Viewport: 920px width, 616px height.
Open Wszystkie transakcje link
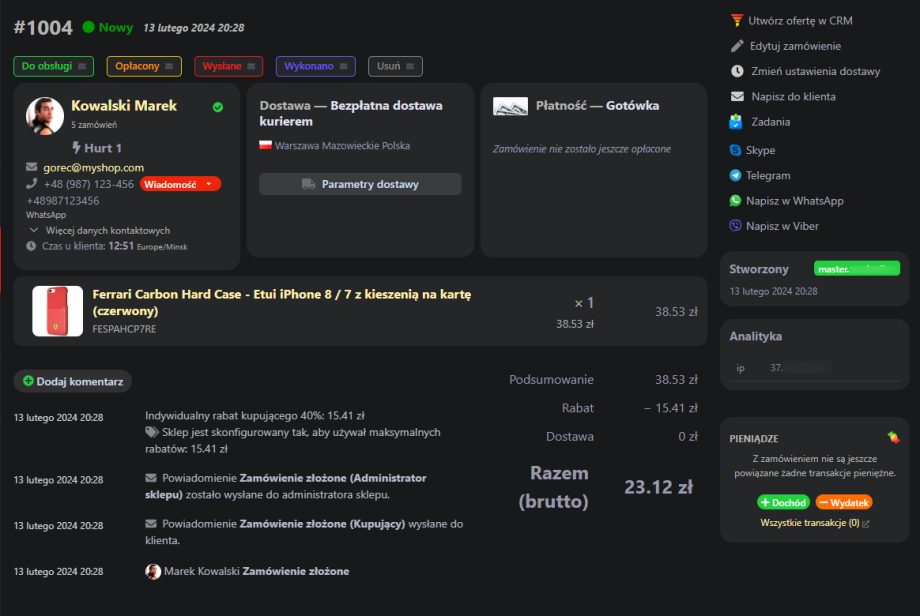(x=814, y=523)
